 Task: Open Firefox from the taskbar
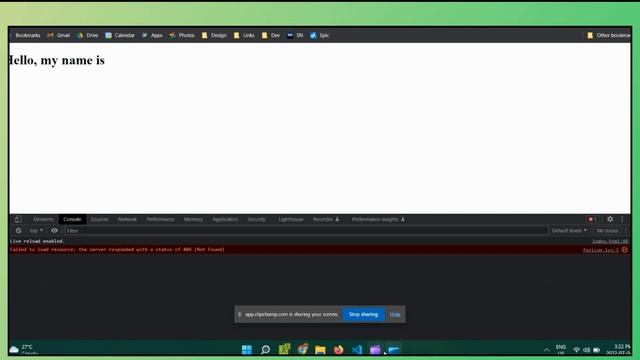pos(338,350)
